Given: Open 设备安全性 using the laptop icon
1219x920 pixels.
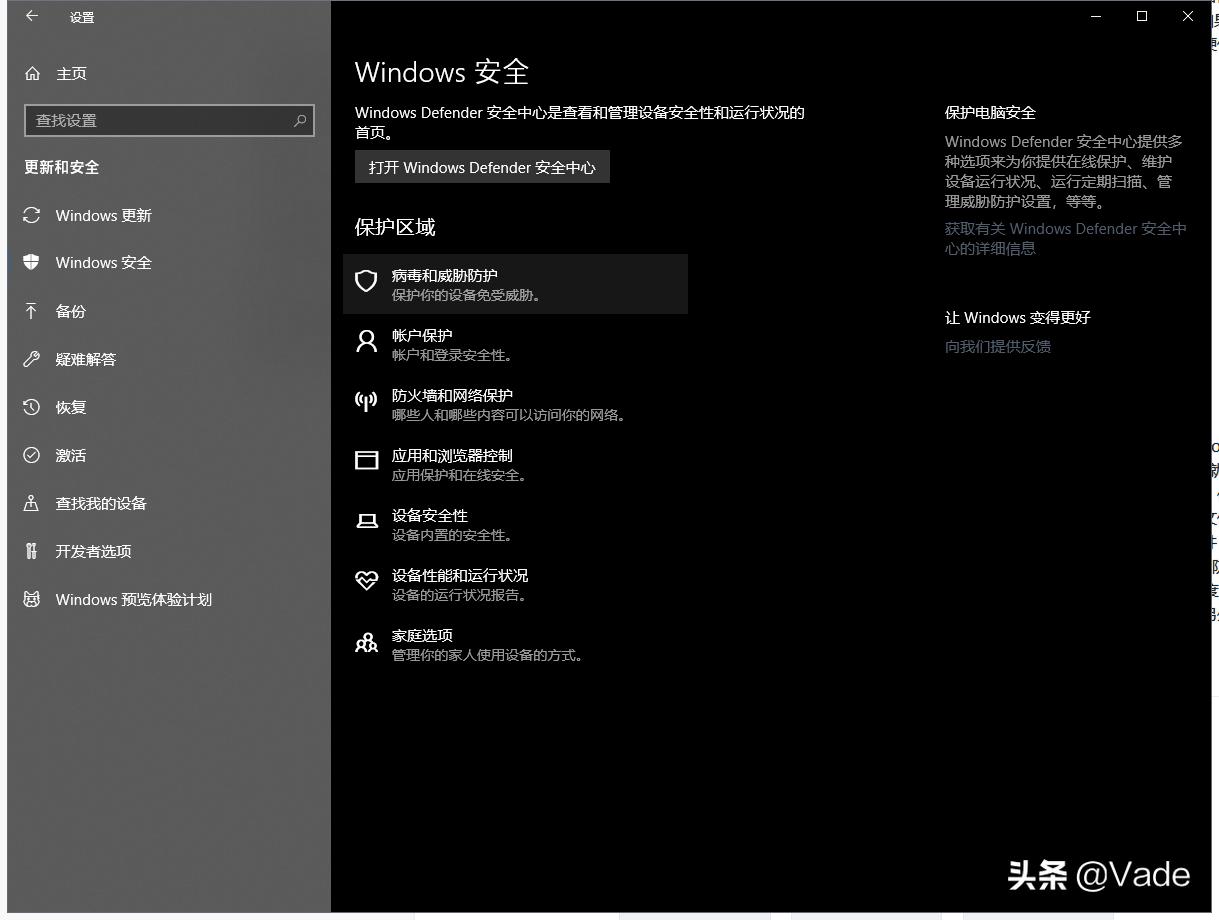Looking at the screenshot, I should tap(366, 522).
